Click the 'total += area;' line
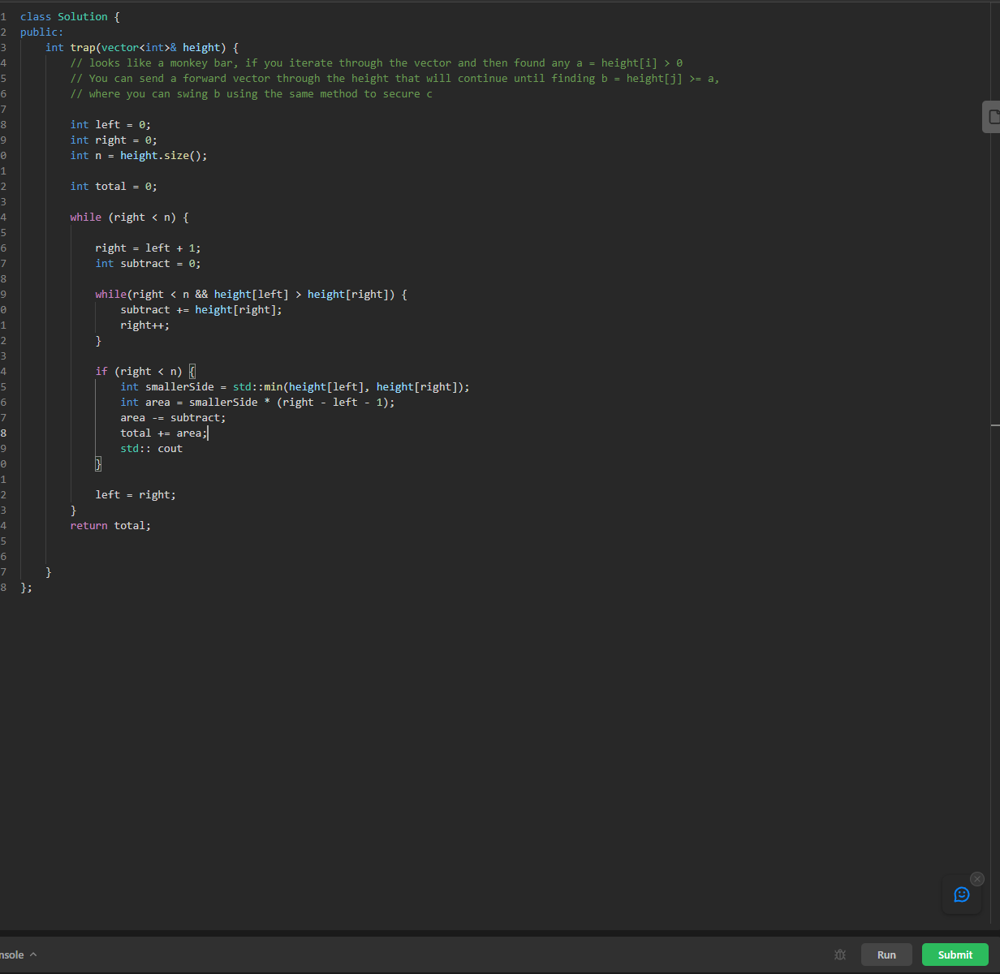The width and height of the screenshot is (1000, 974). 164,433
